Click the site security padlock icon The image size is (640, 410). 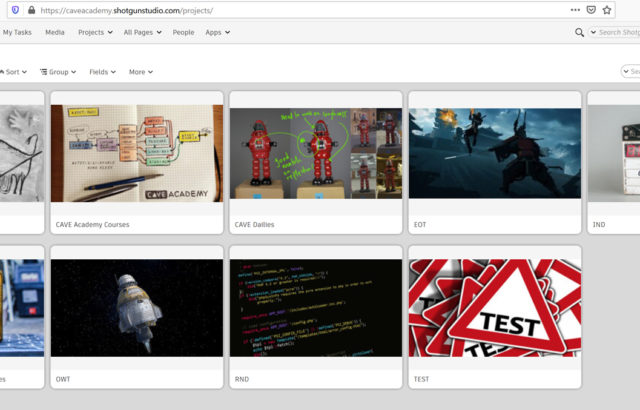coord(31,9)
